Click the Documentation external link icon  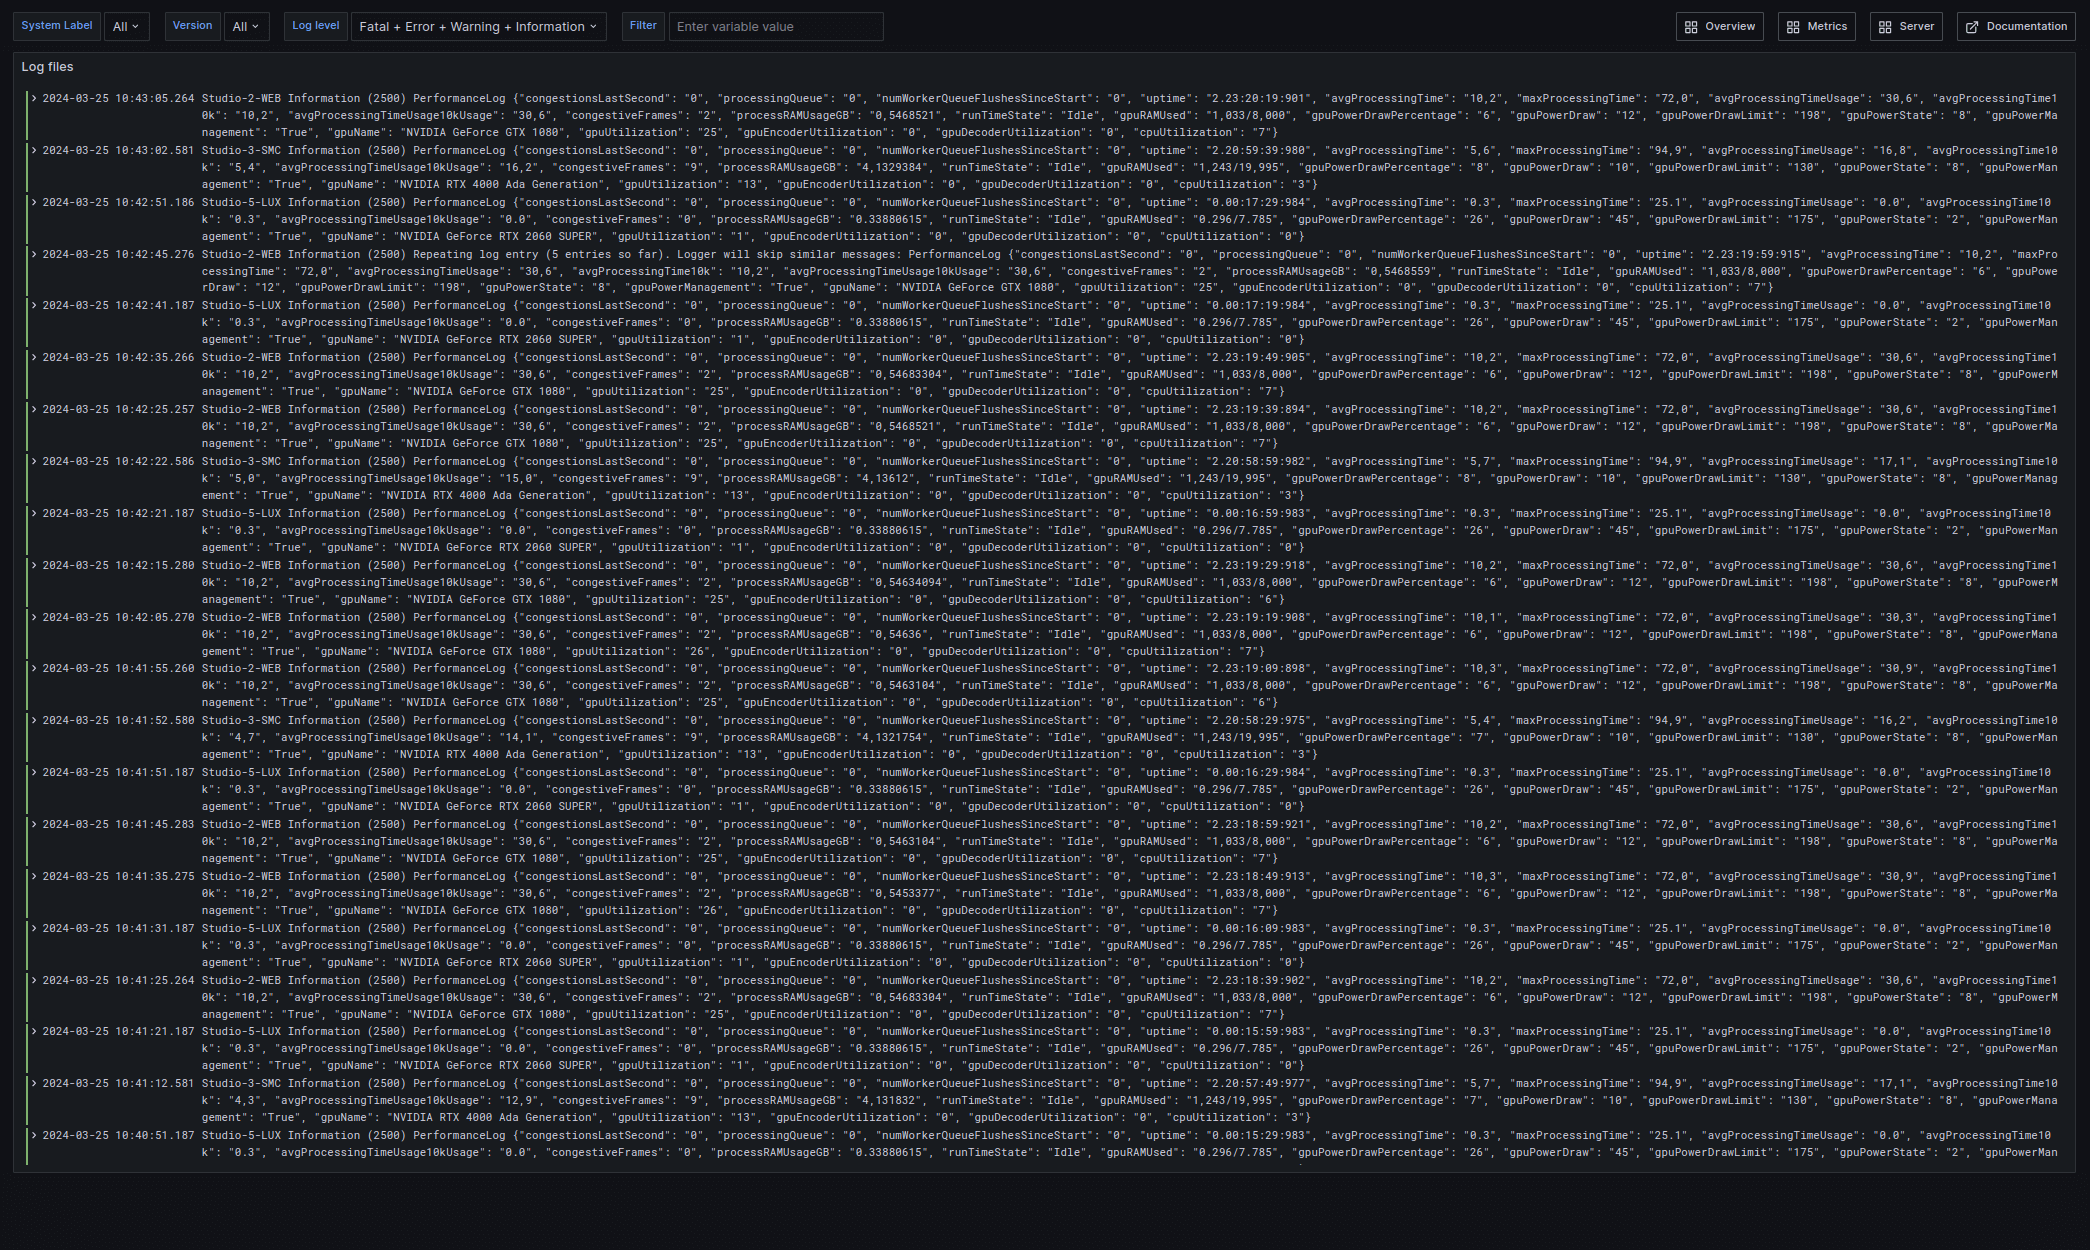coord(1972,27)
